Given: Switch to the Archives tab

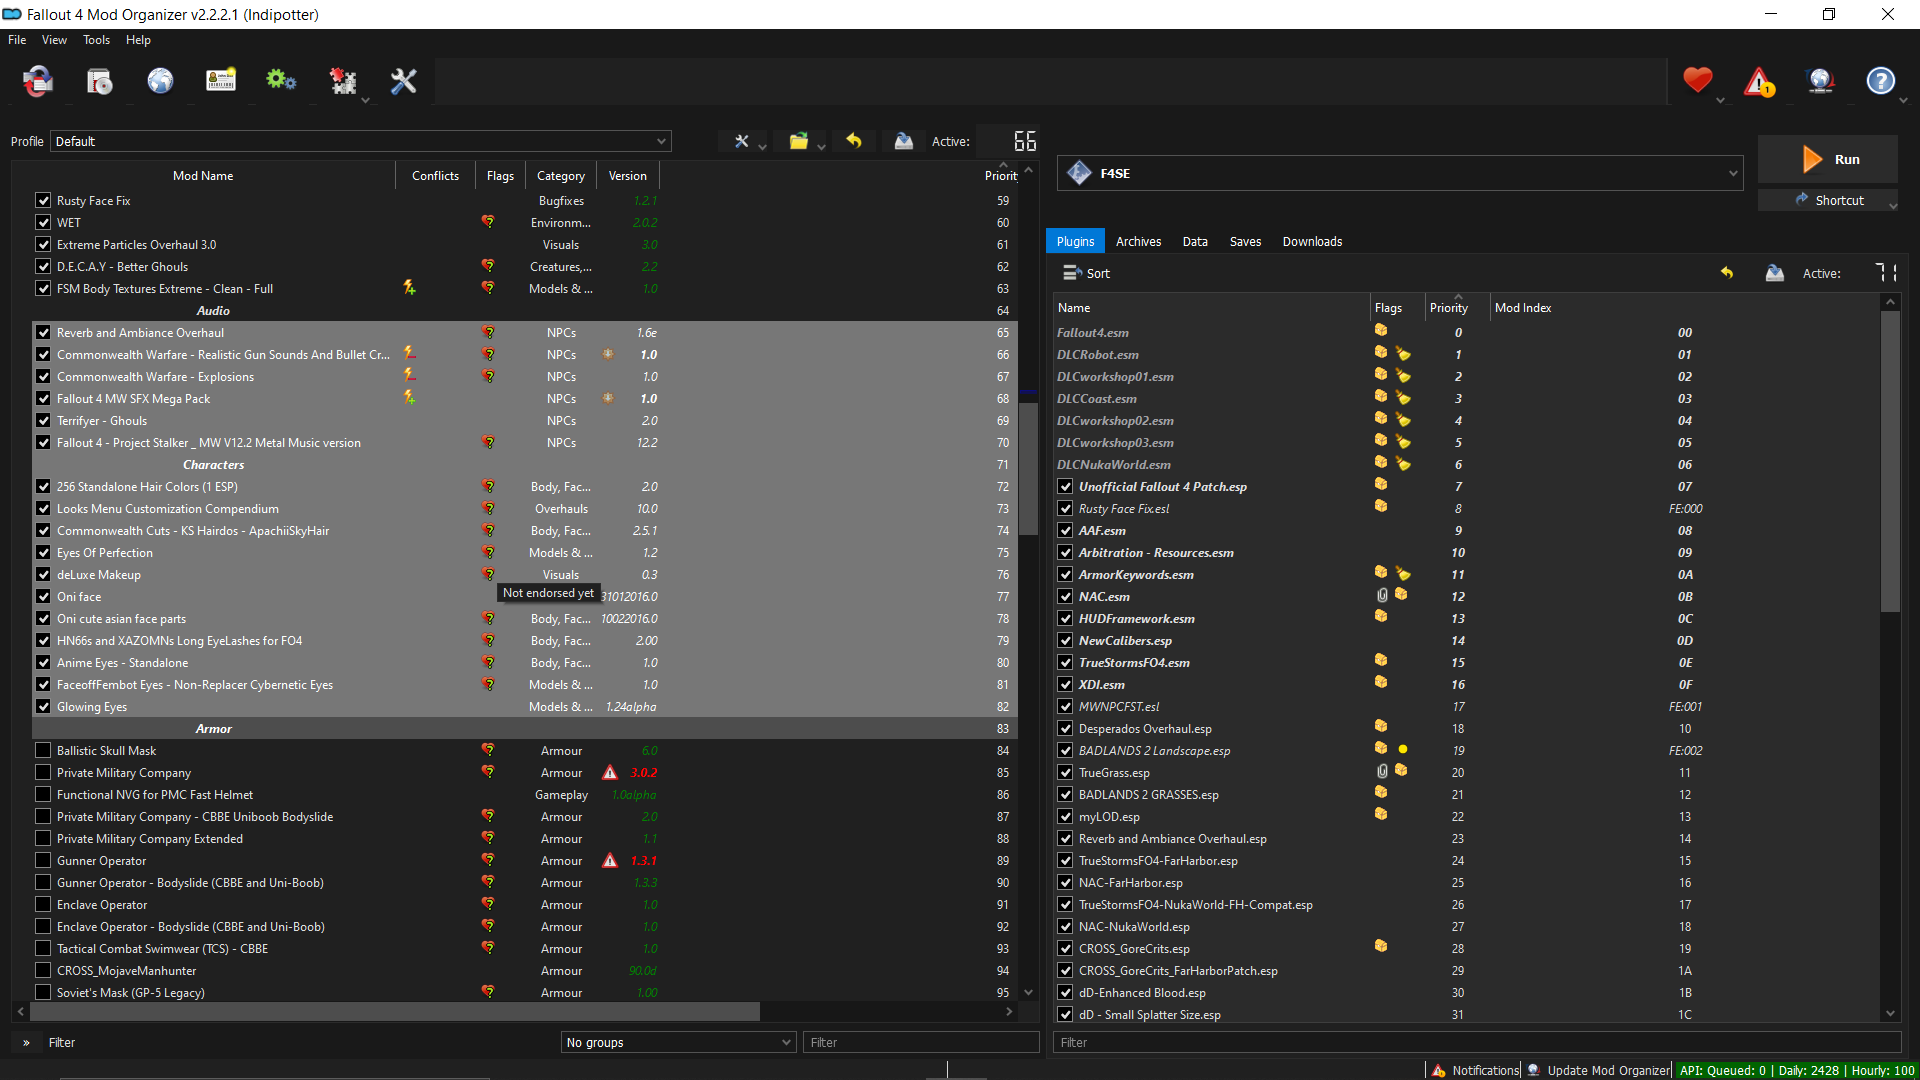Looking at the screenshot, I should click(x=1138, y=241).
